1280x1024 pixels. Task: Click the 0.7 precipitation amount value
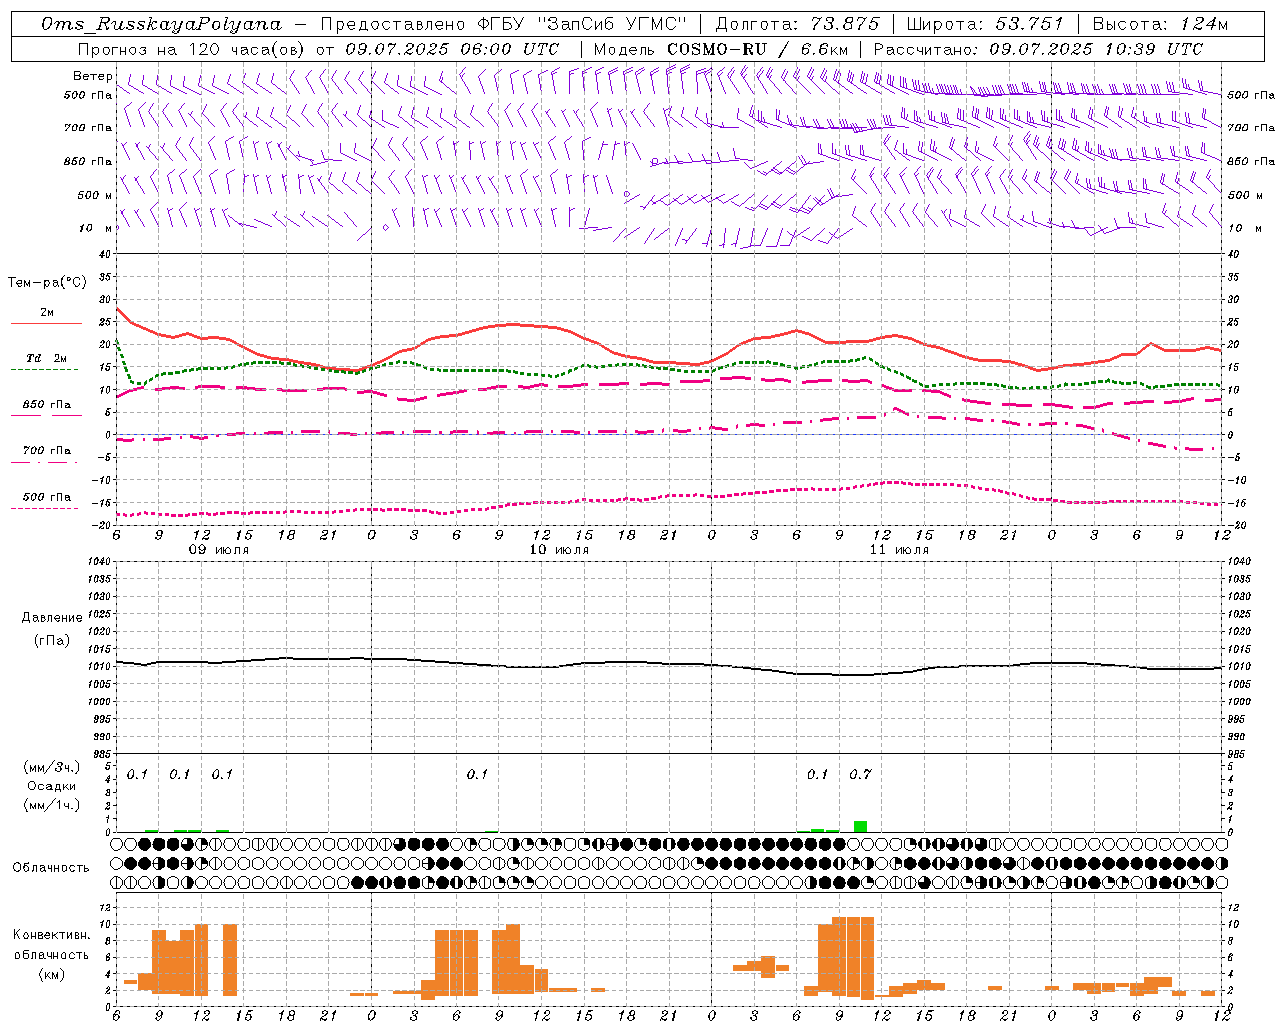860,774
